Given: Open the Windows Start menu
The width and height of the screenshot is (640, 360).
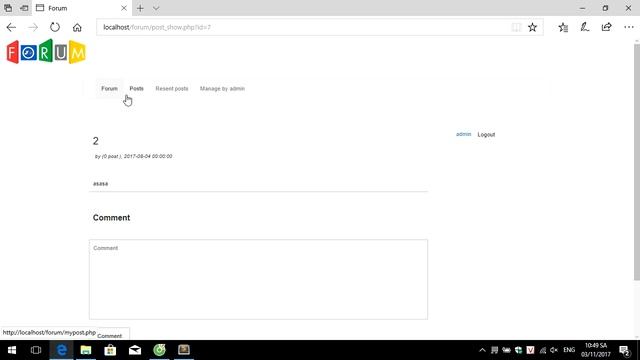Looking at the screenshot, I should pos(11,350).
